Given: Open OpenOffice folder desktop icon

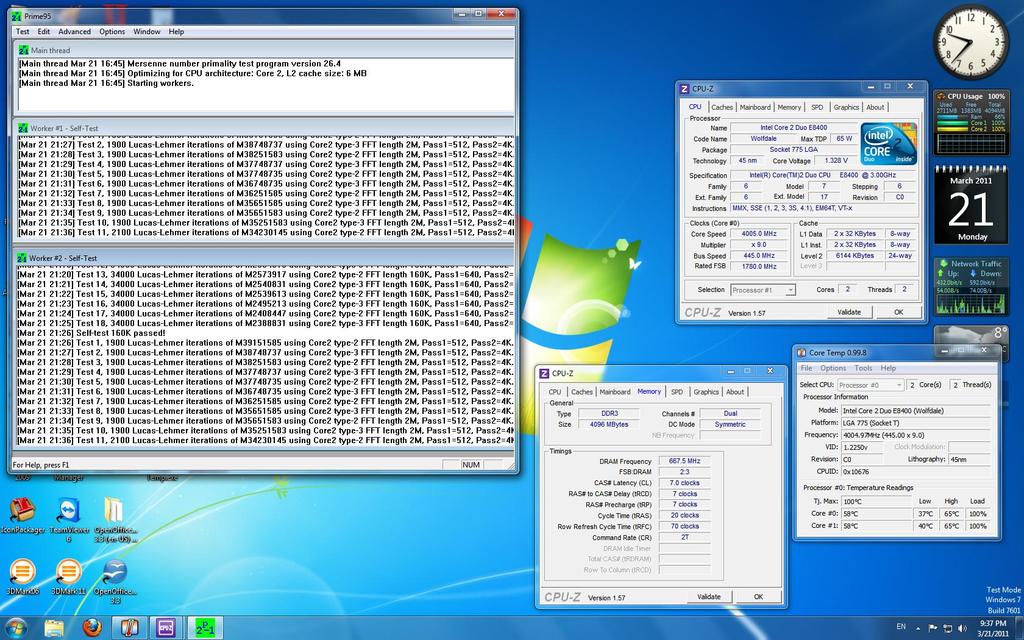Looking at the screenshot, I should pos(115,519).
